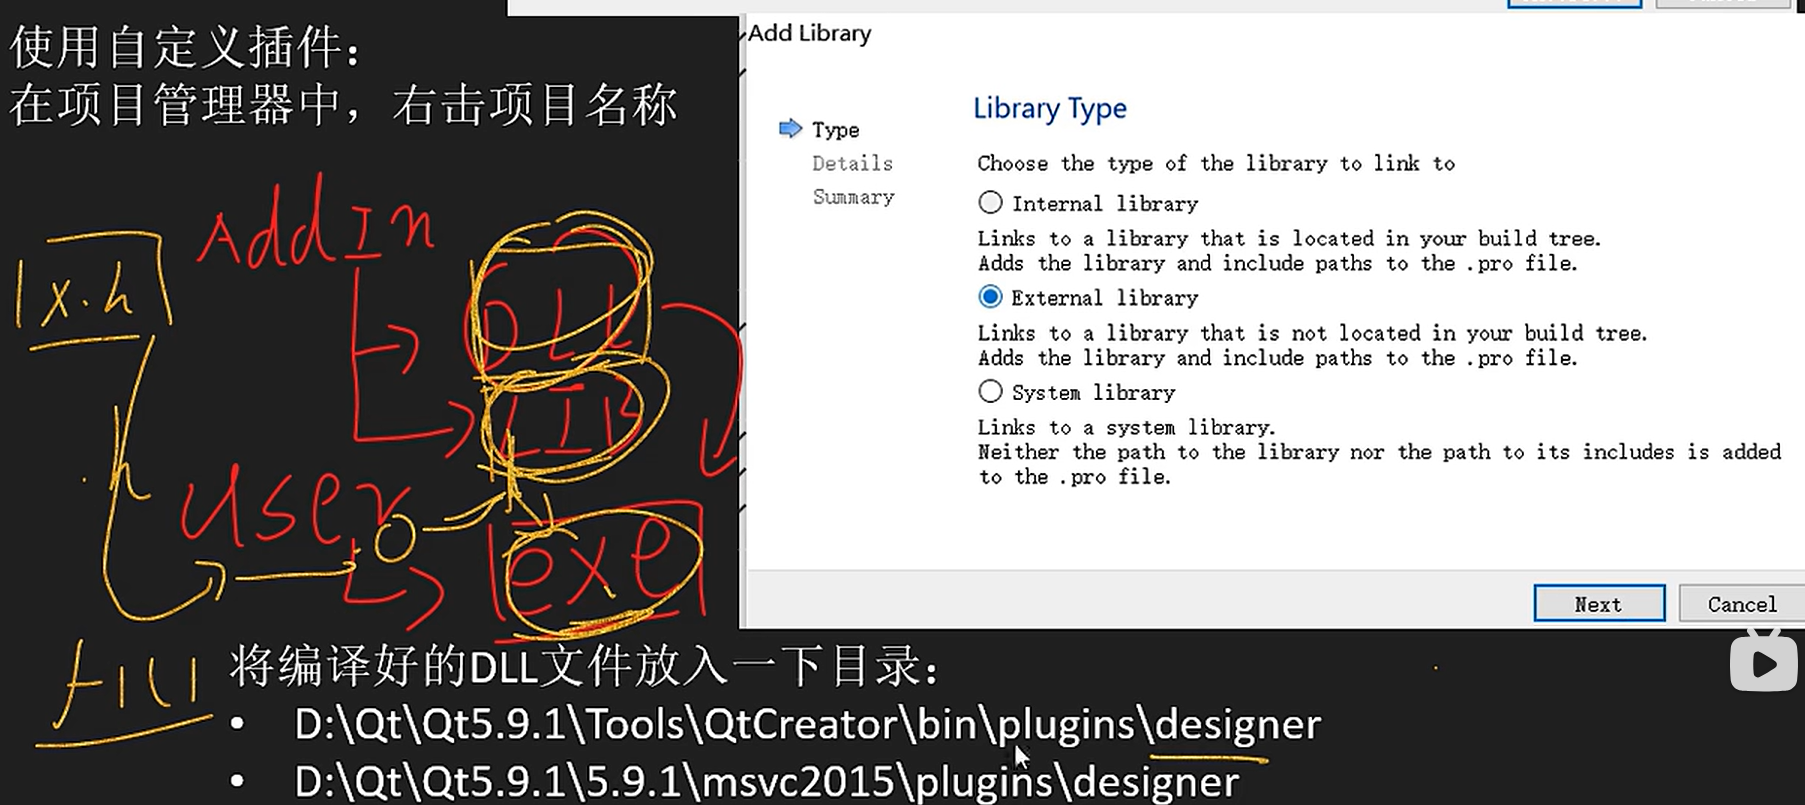Choose the External library option
This screenshot has height=805, width=1805.
[x=990, y=297]
